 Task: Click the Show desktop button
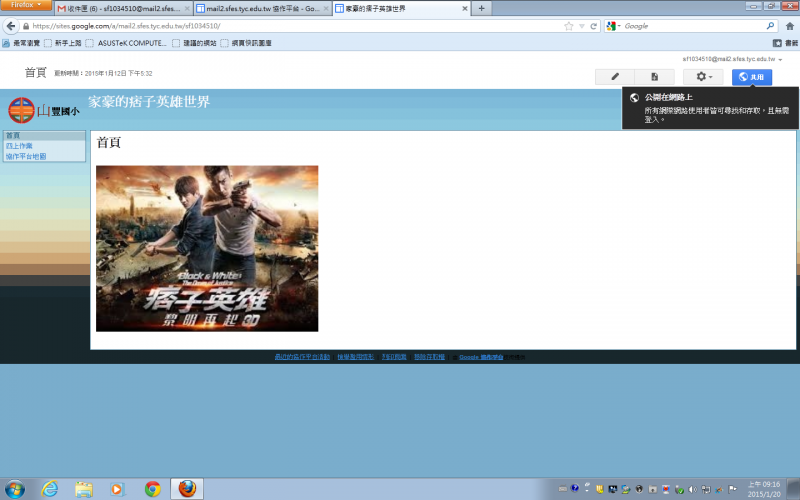pyautogui.click(x=795, y=489)
